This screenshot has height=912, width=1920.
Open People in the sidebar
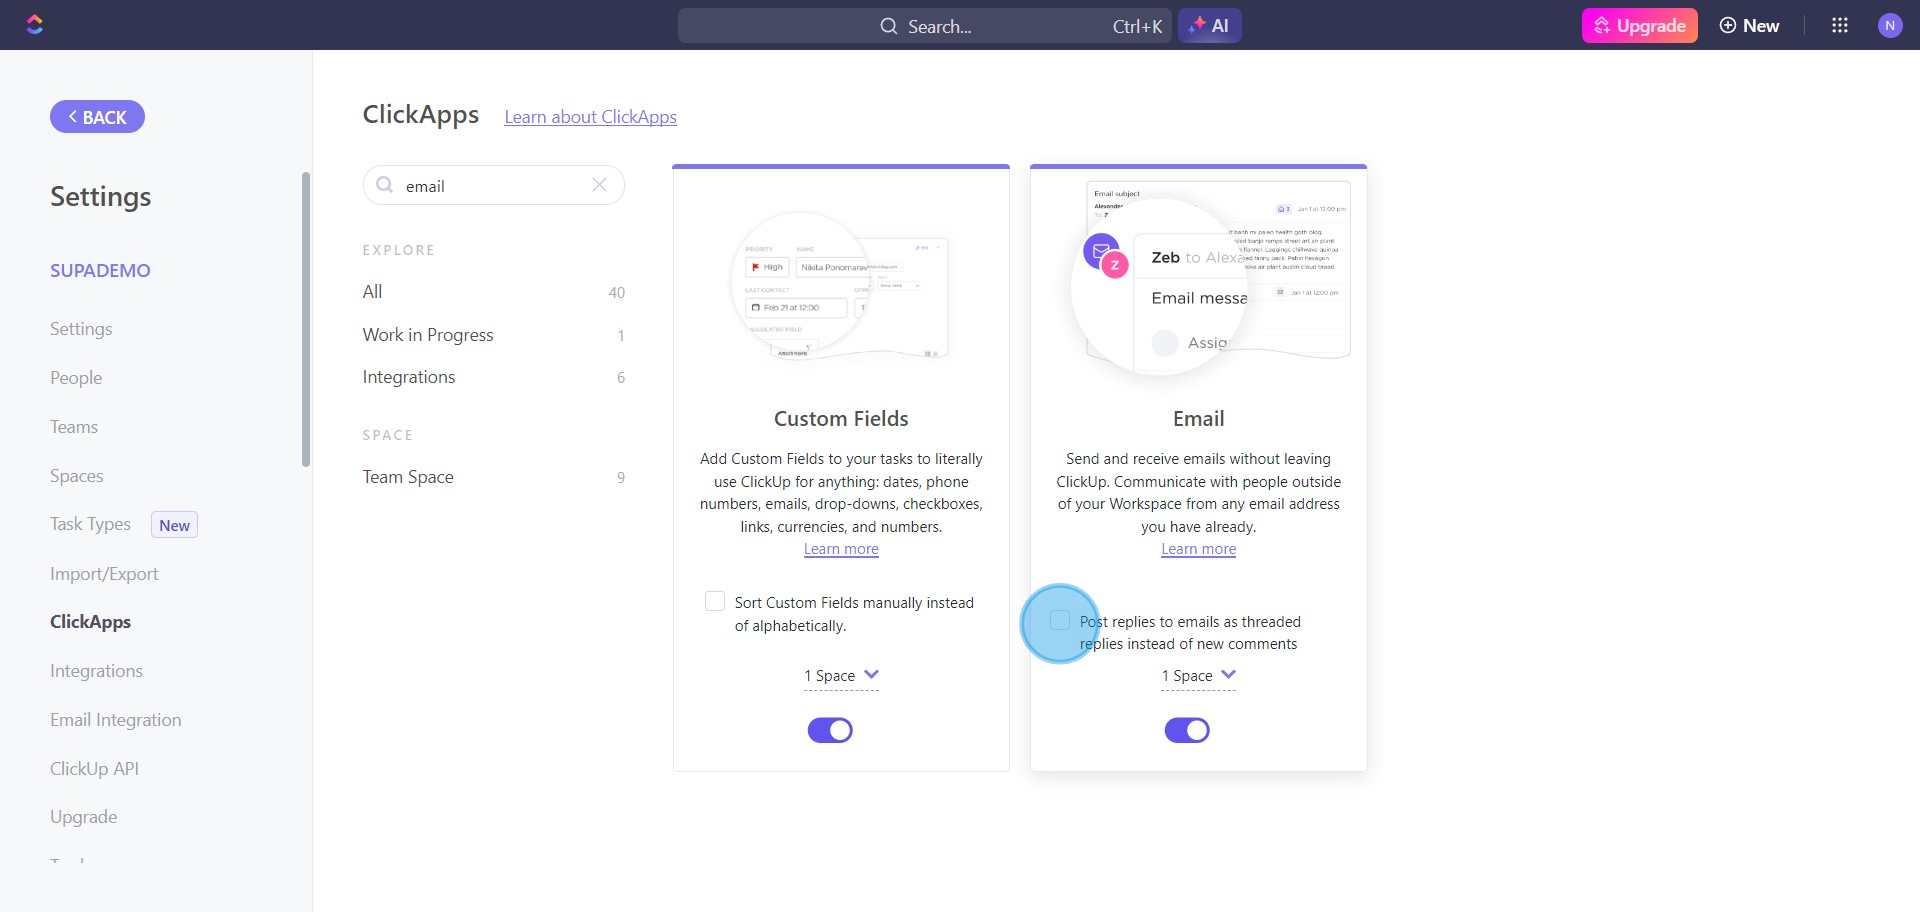(x=76, y=378)
